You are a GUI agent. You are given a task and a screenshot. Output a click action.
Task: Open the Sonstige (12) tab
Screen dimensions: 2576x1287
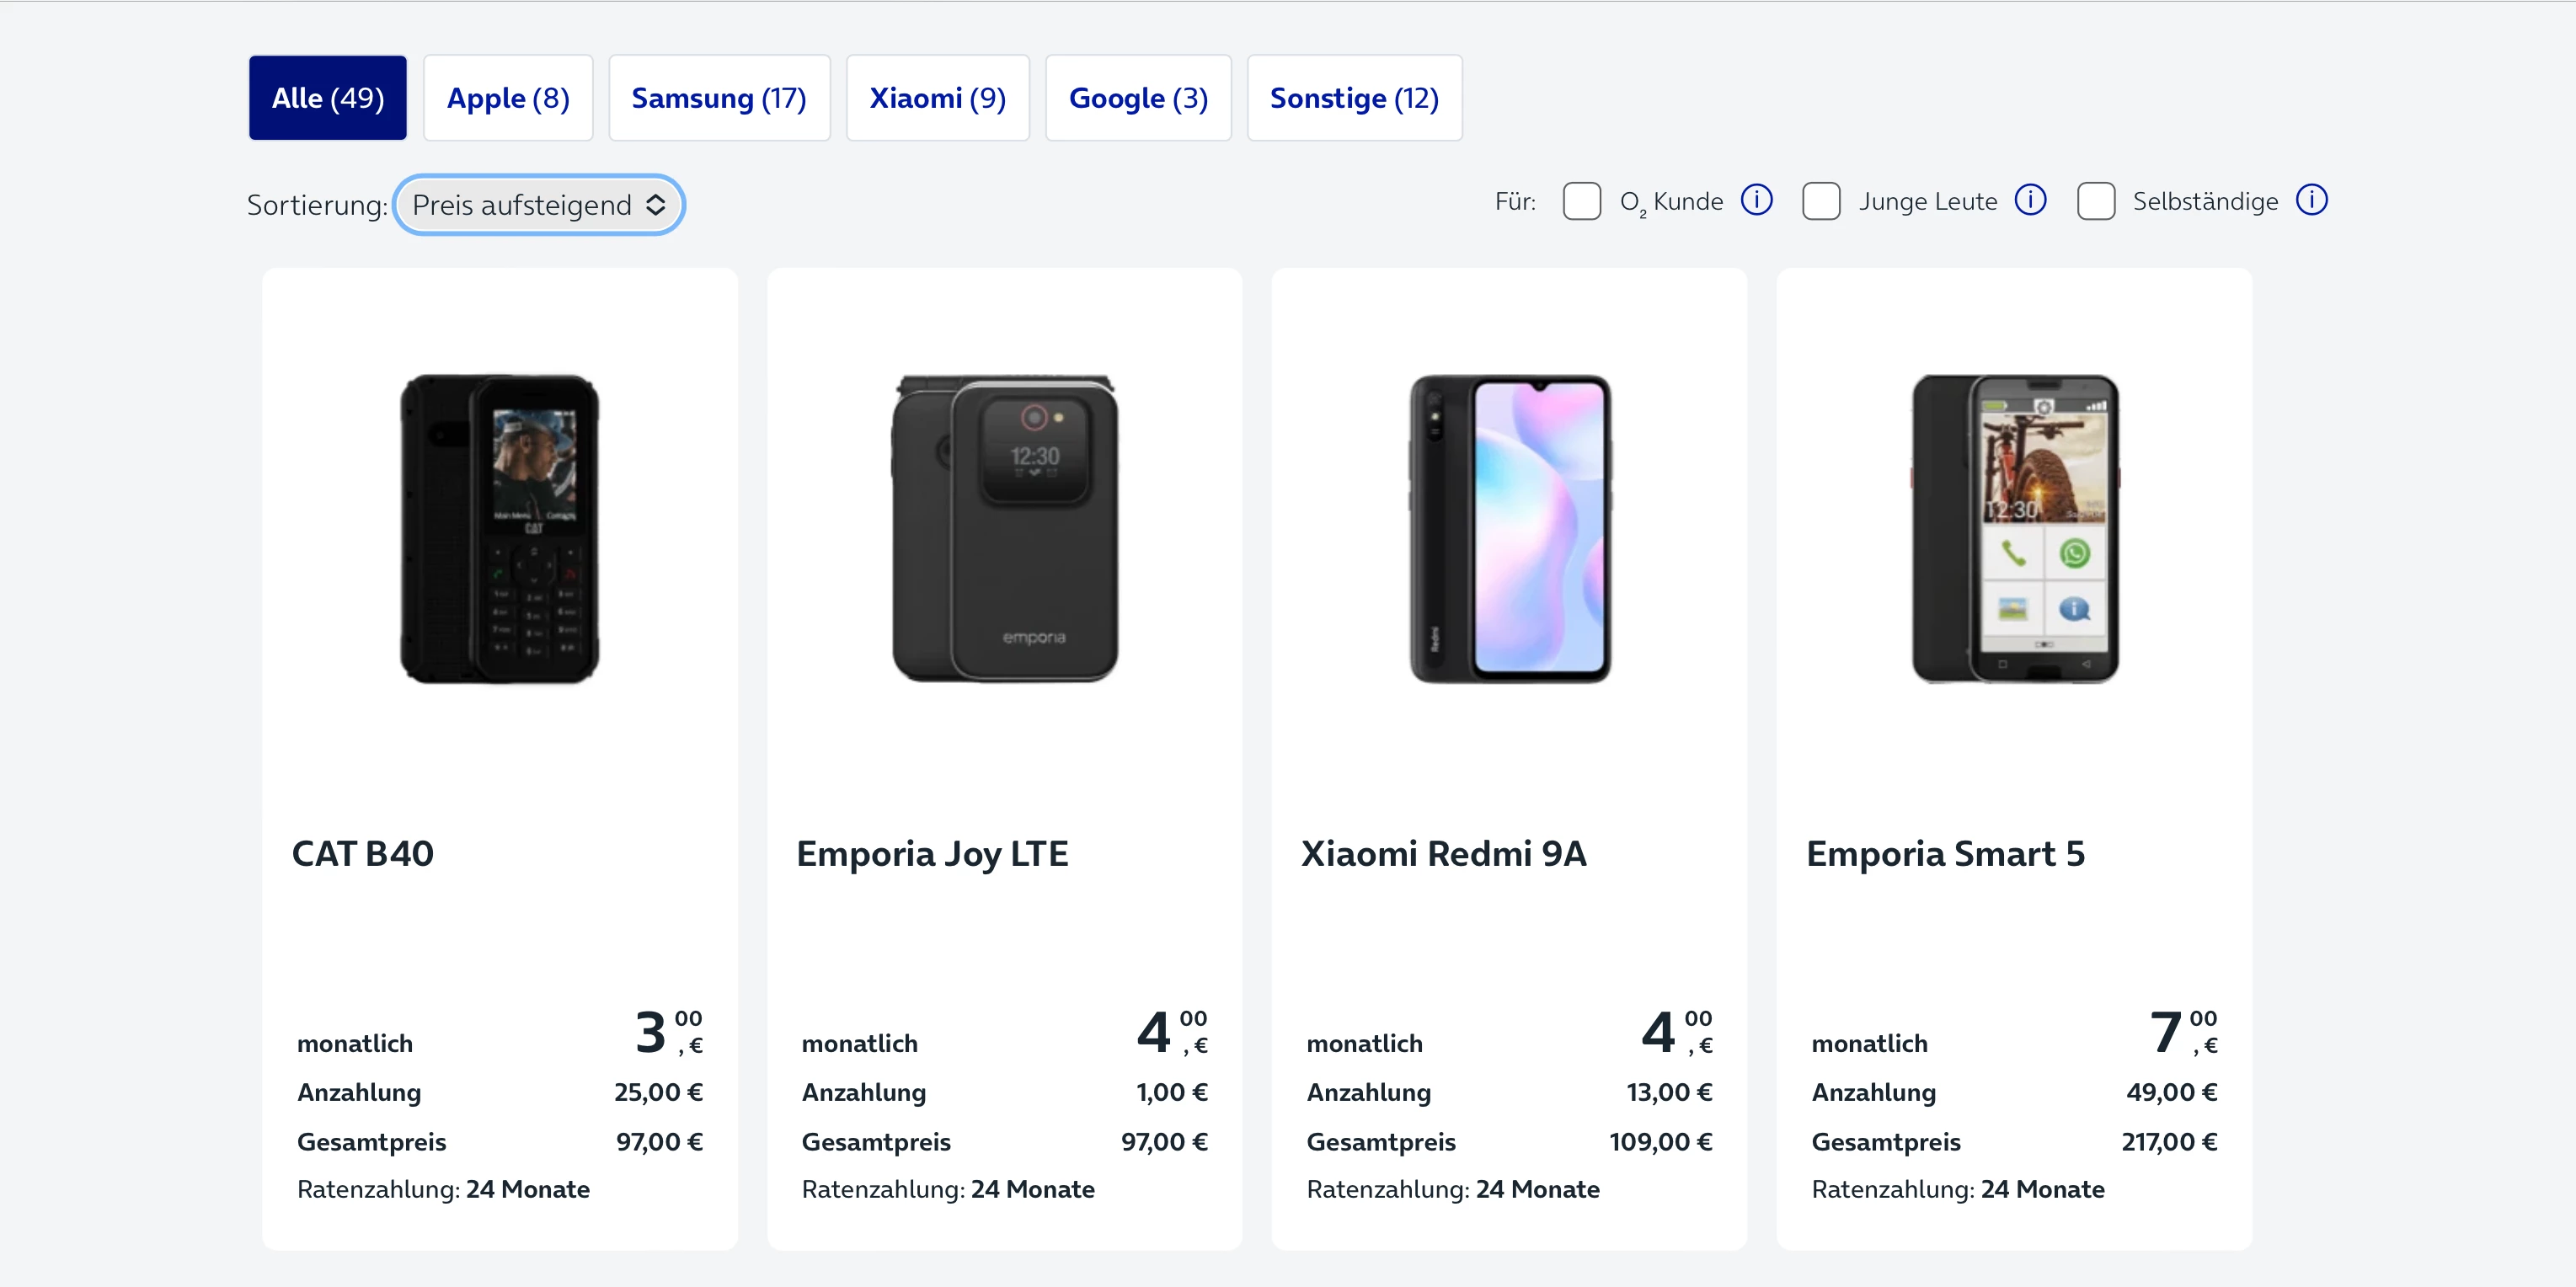coord(1354,98)
